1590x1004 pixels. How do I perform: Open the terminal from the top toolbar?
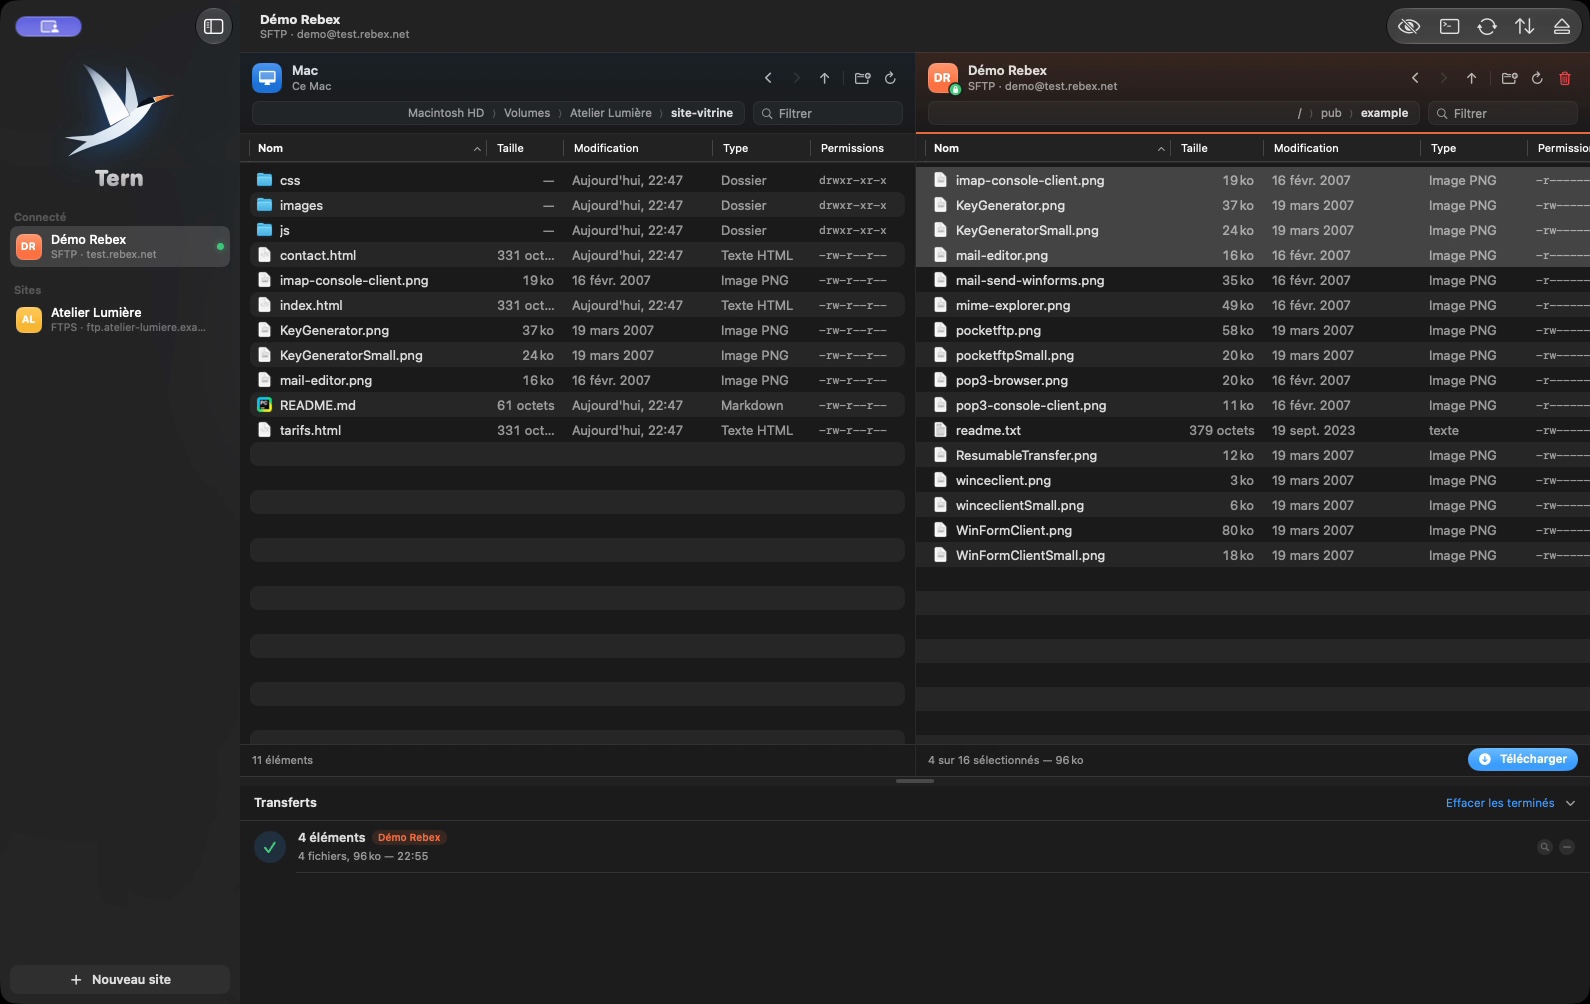pyautogui.click(x=1449, y=27)
